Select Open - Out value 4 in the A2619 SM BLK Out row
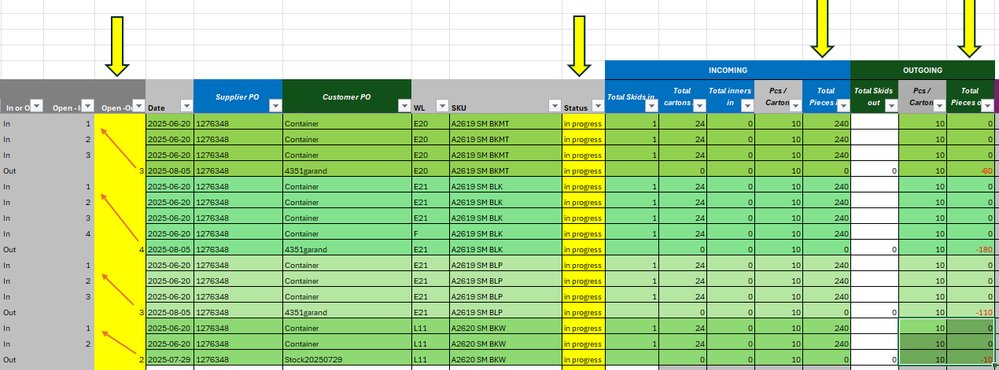The width and height of the screenshot is (999, 370). click(x=120, y=250)
